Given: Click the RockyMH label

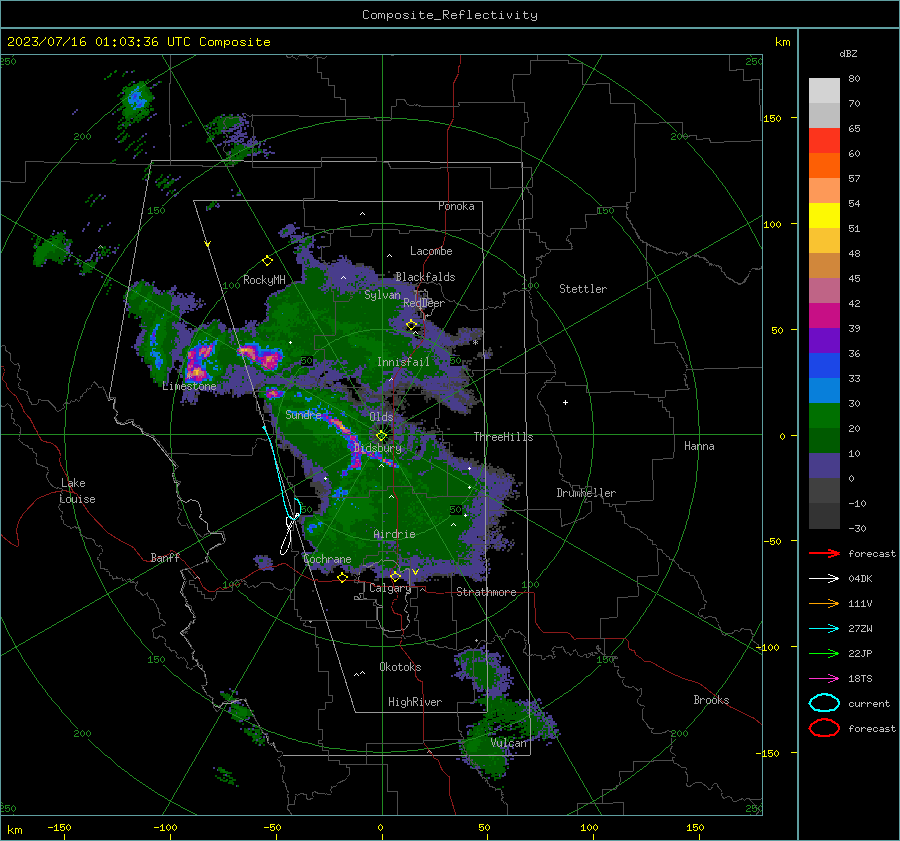Looking at the screenshot, I should click(x=264, y=280).
